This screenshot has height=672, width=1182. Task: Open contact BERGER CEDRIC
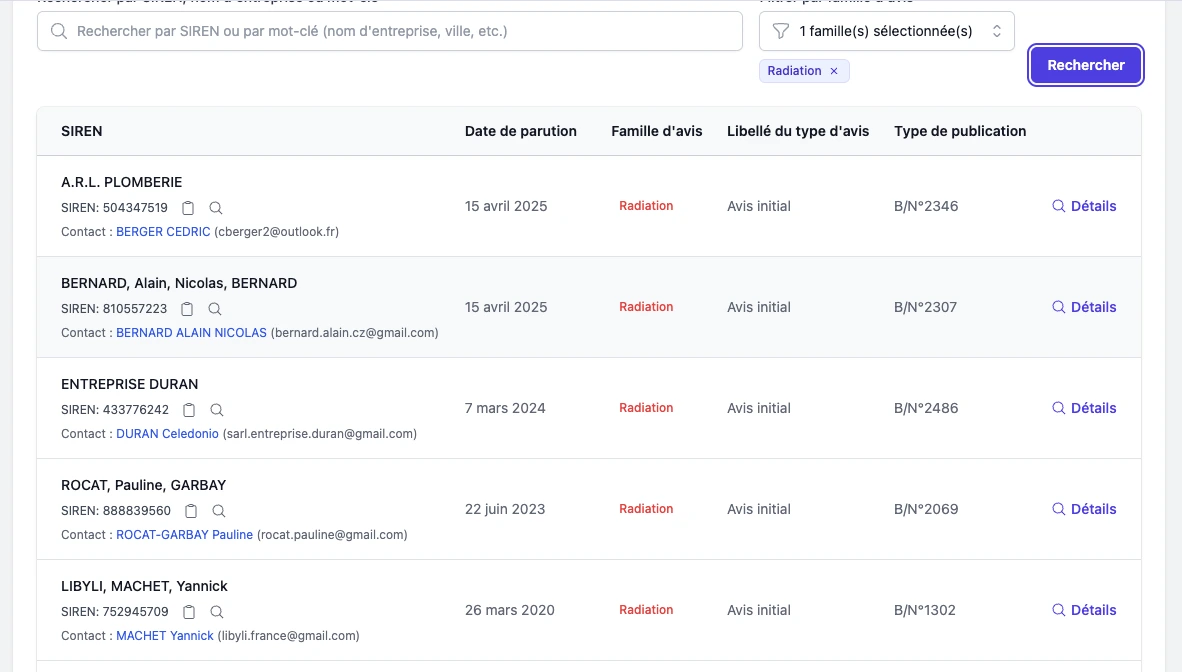point(163,232)
